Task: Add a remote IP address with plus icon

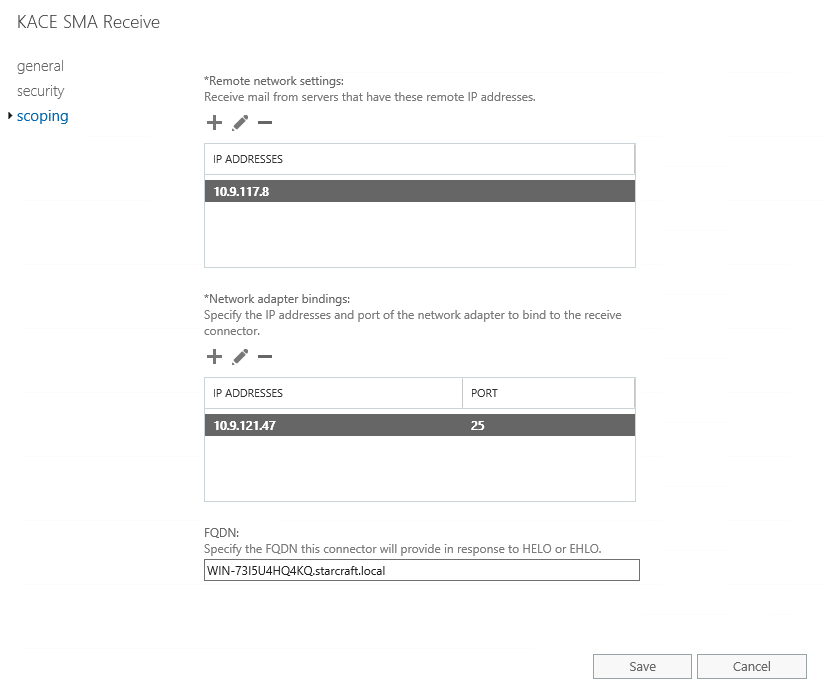Action: [x=214, y=123]
